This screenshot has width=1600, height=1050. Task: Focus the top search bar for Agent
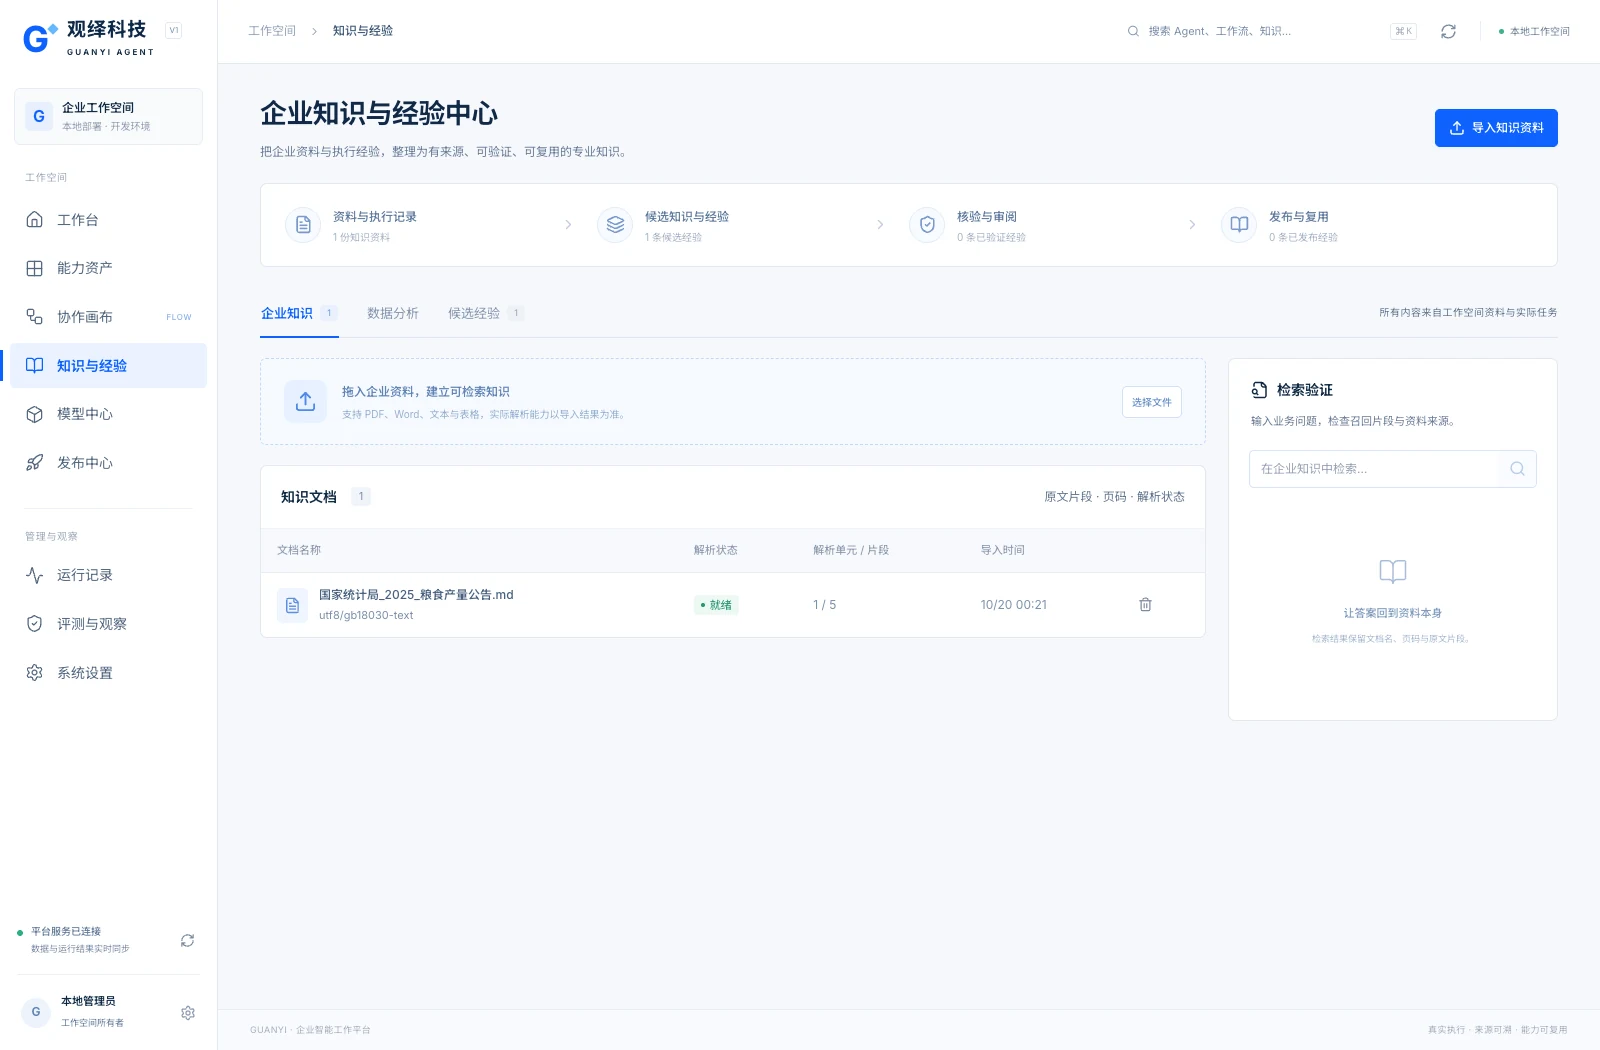pyautogui.click(x=1272, y=31)
